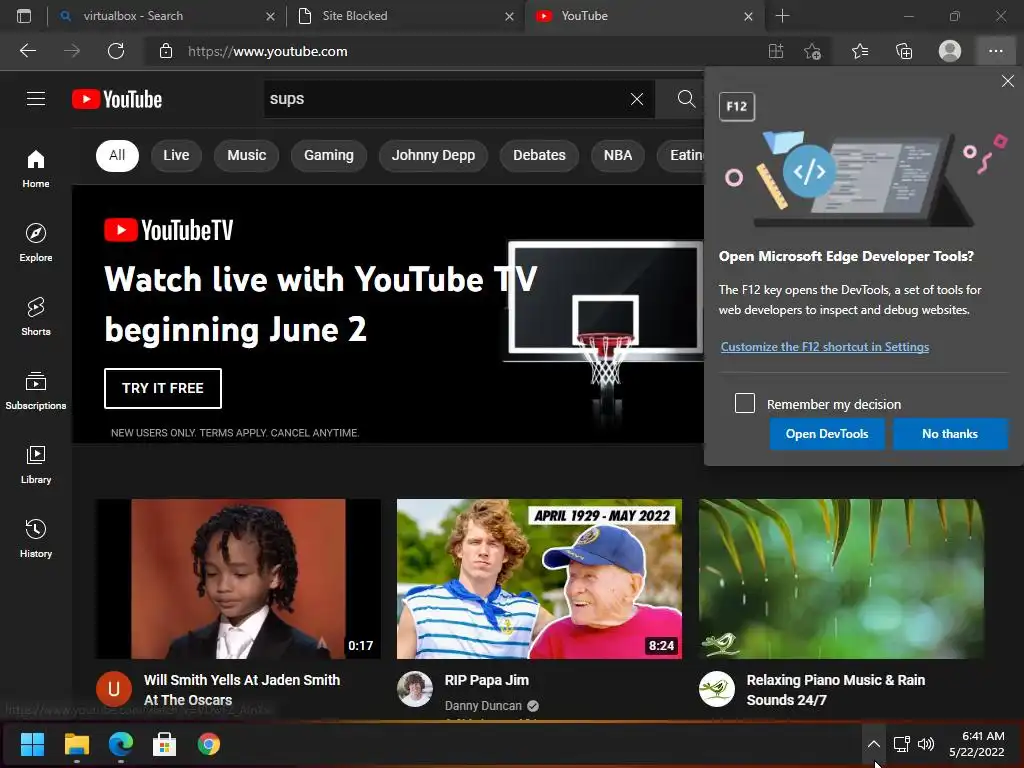Click the YouTube search magnifier button

[x=686, y=99]
